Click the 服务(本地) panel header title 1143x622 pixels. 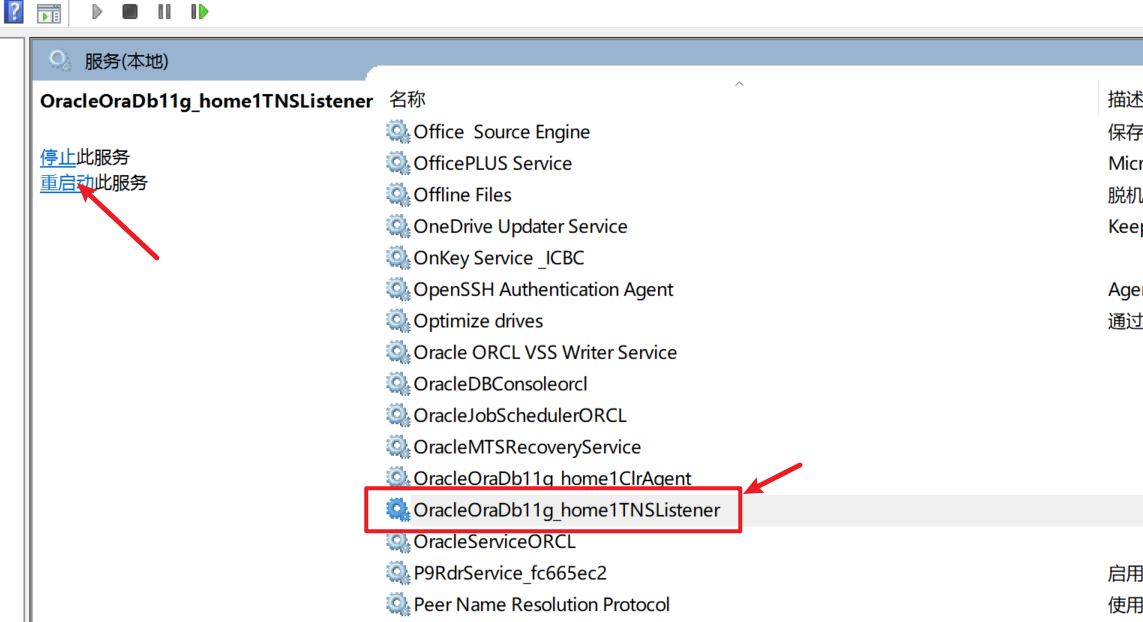(126, 61)
